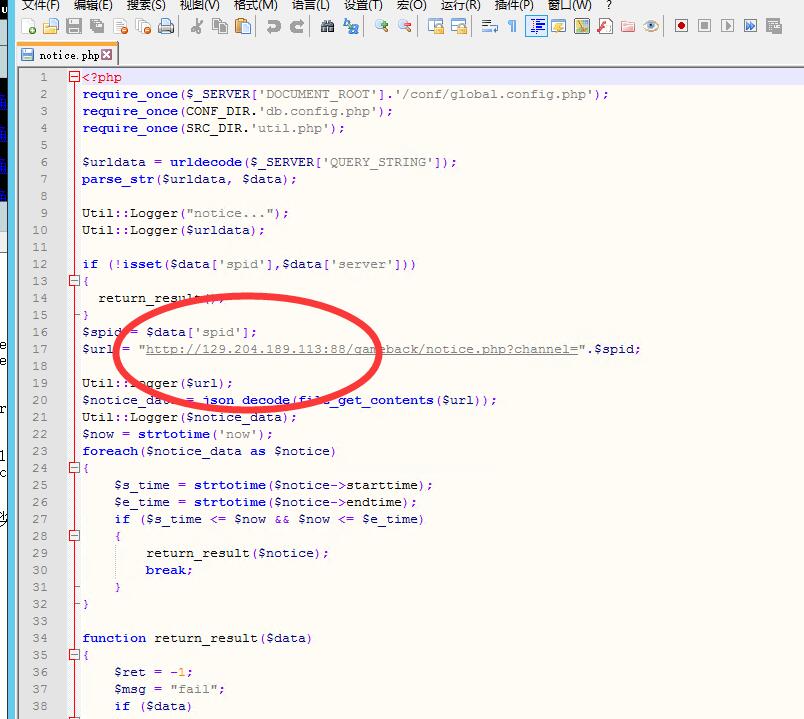804x719 pixels.
Task: Open Find with the binoculars icon
Action: click(x=327, y=26)
